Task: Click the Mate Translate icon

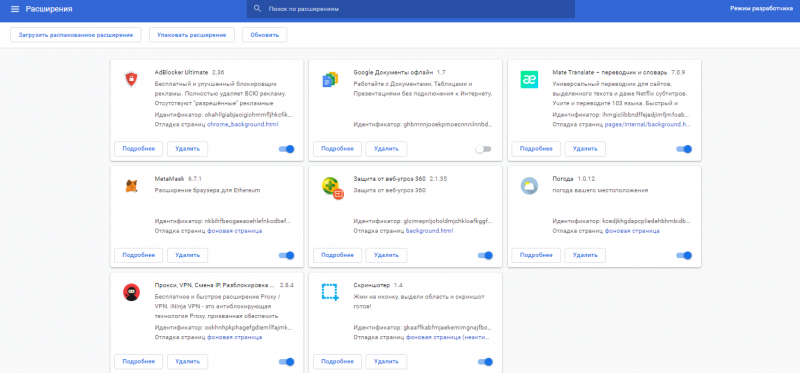Action: coord(529,80)
